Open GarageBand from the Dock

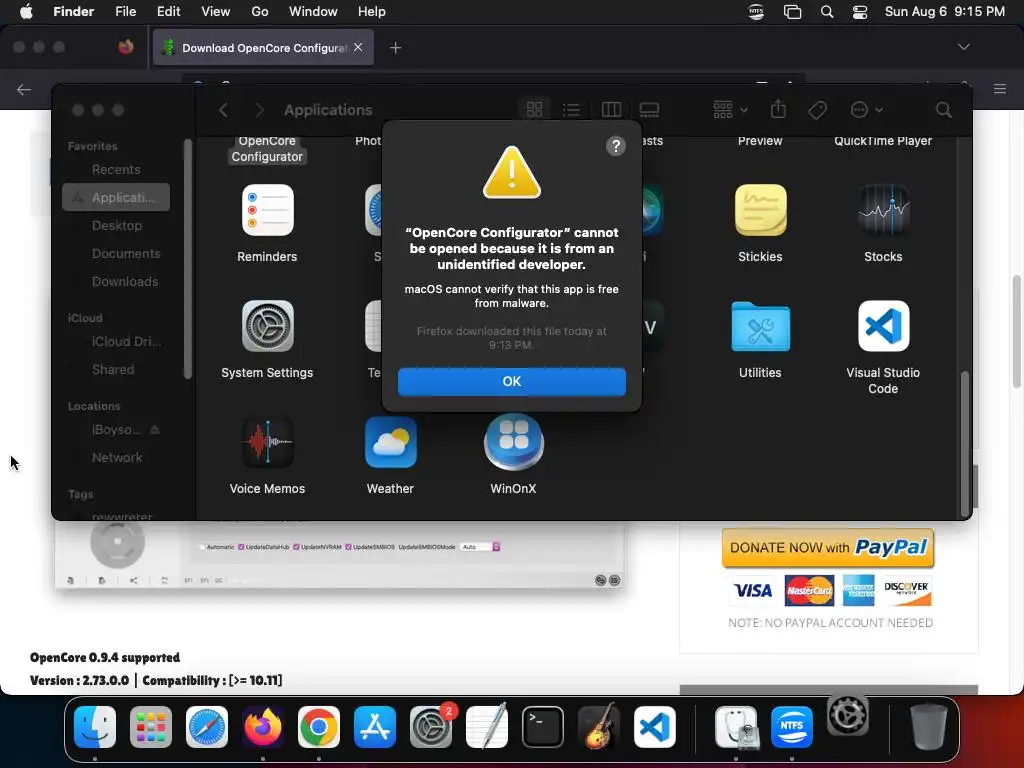(x=599, y=726)
